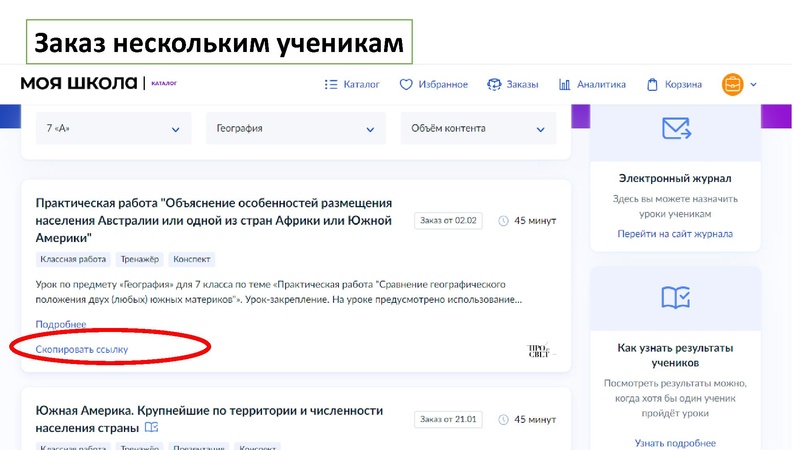The height and width of the screenshot is (450, 800).
Task: Expand the profile menu chevron
Action: point(754,85)
